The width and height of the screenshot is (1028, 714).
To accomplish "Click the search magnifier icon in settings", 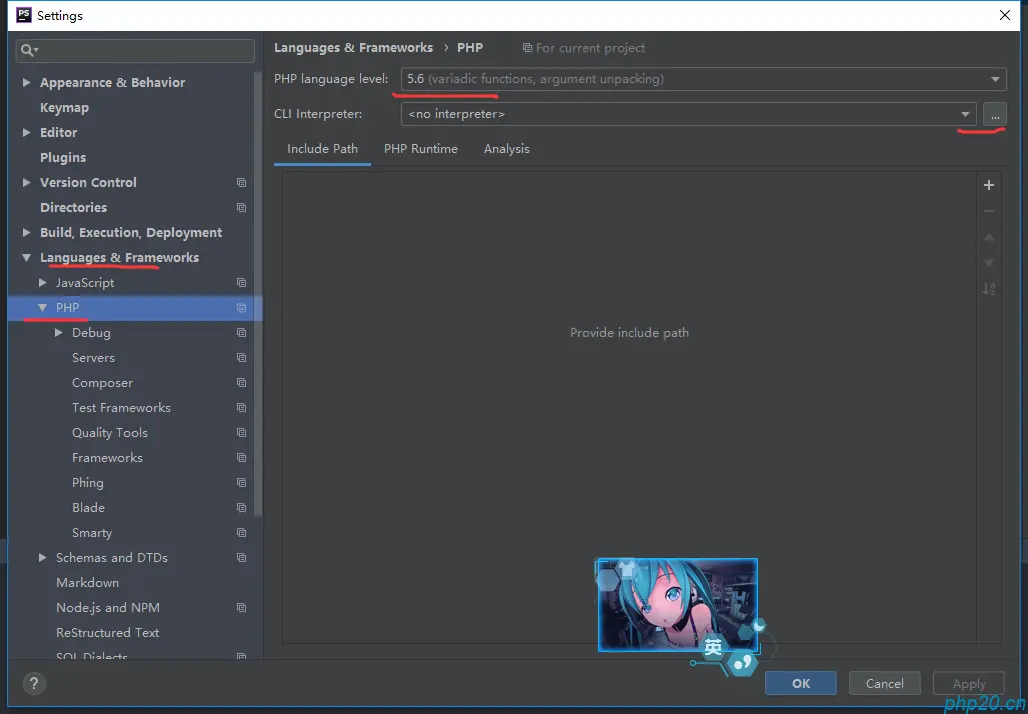I will pos(29,50).
